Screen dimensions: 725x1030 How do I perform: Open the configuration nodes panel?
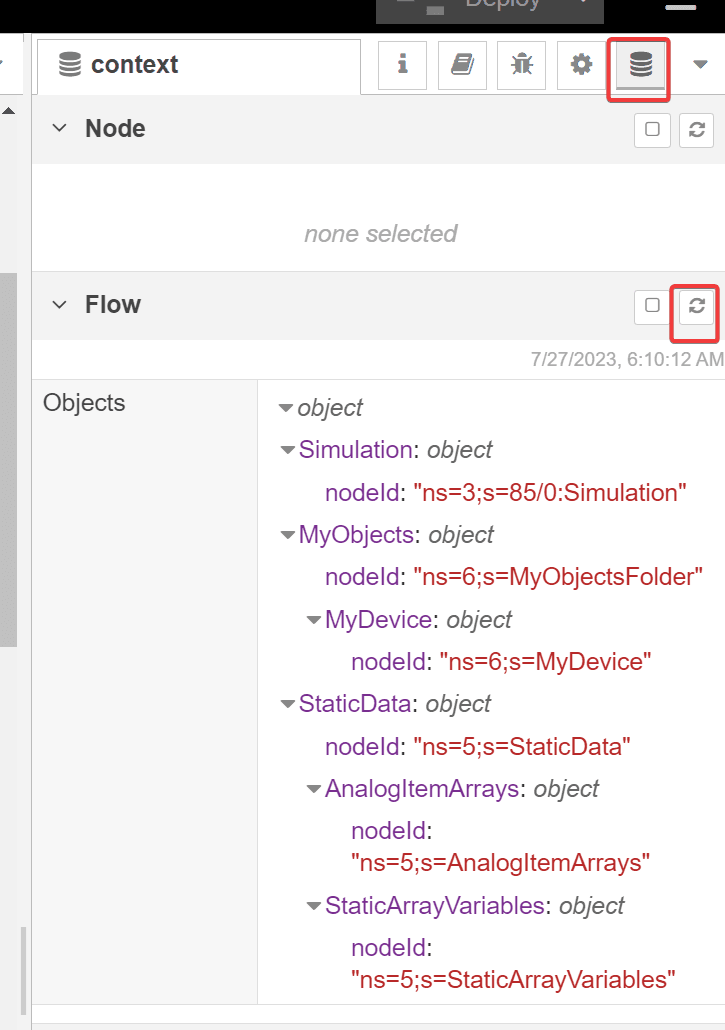[x=581, y=64]
